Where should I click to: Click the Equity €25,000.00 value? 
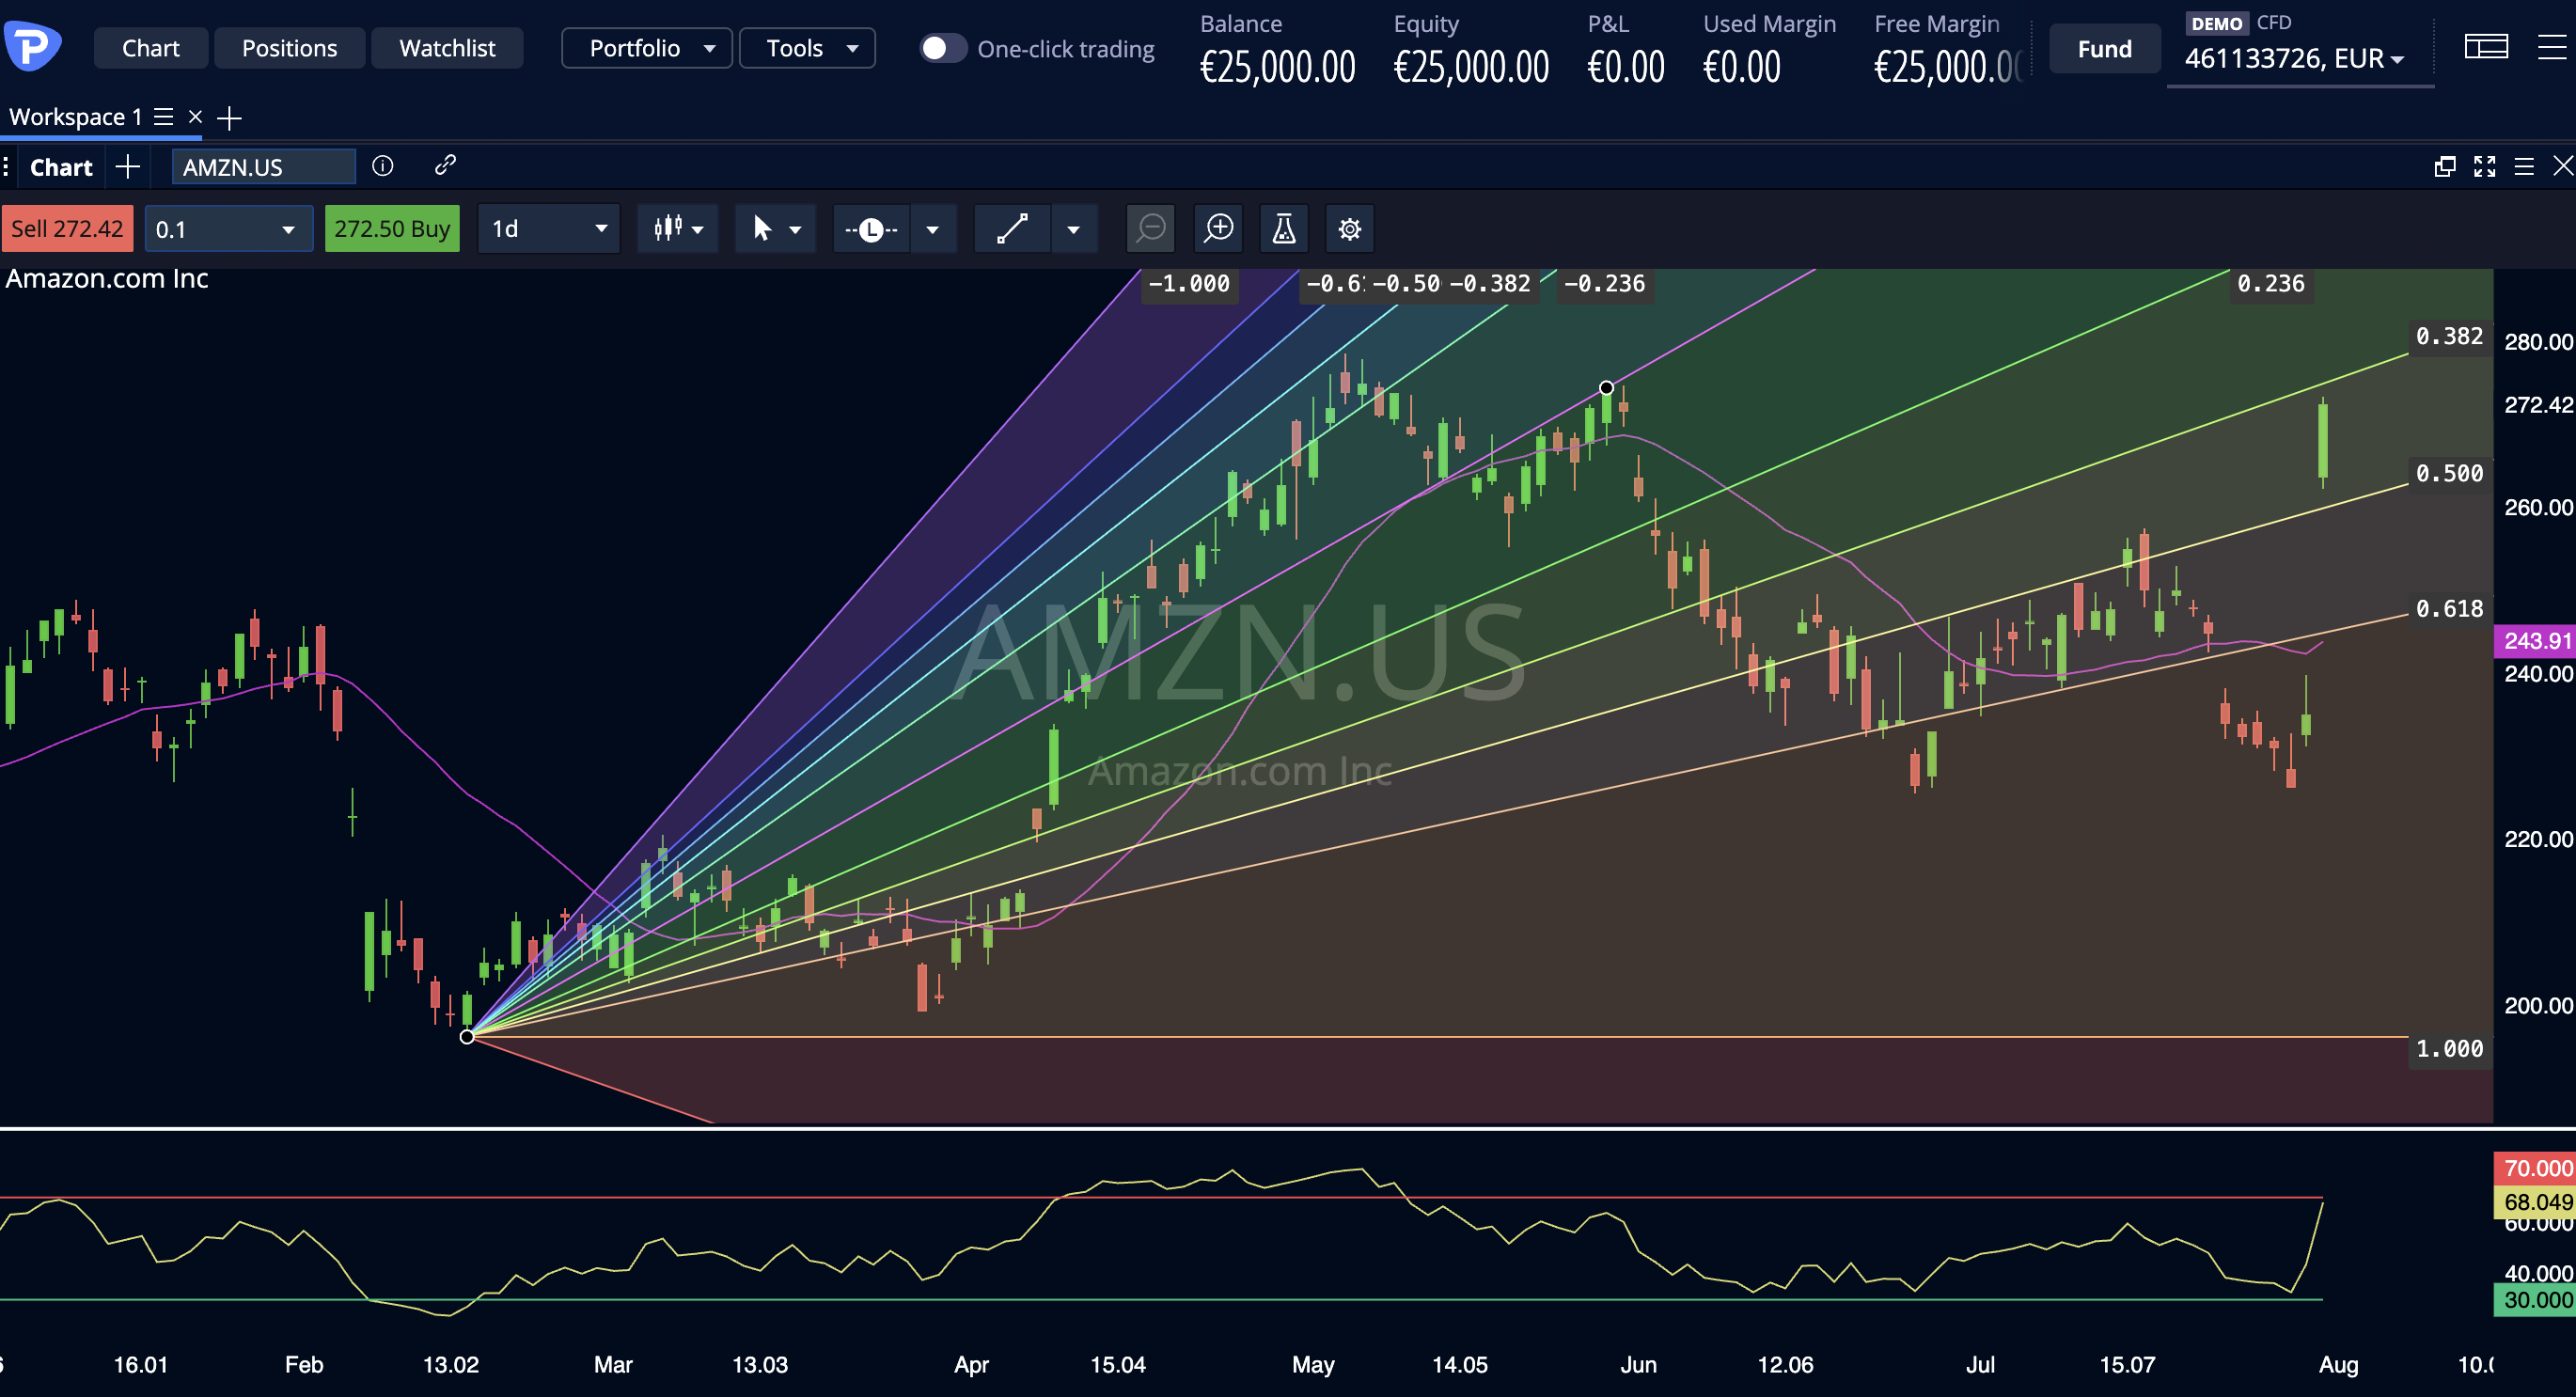tap(1471, 67)
